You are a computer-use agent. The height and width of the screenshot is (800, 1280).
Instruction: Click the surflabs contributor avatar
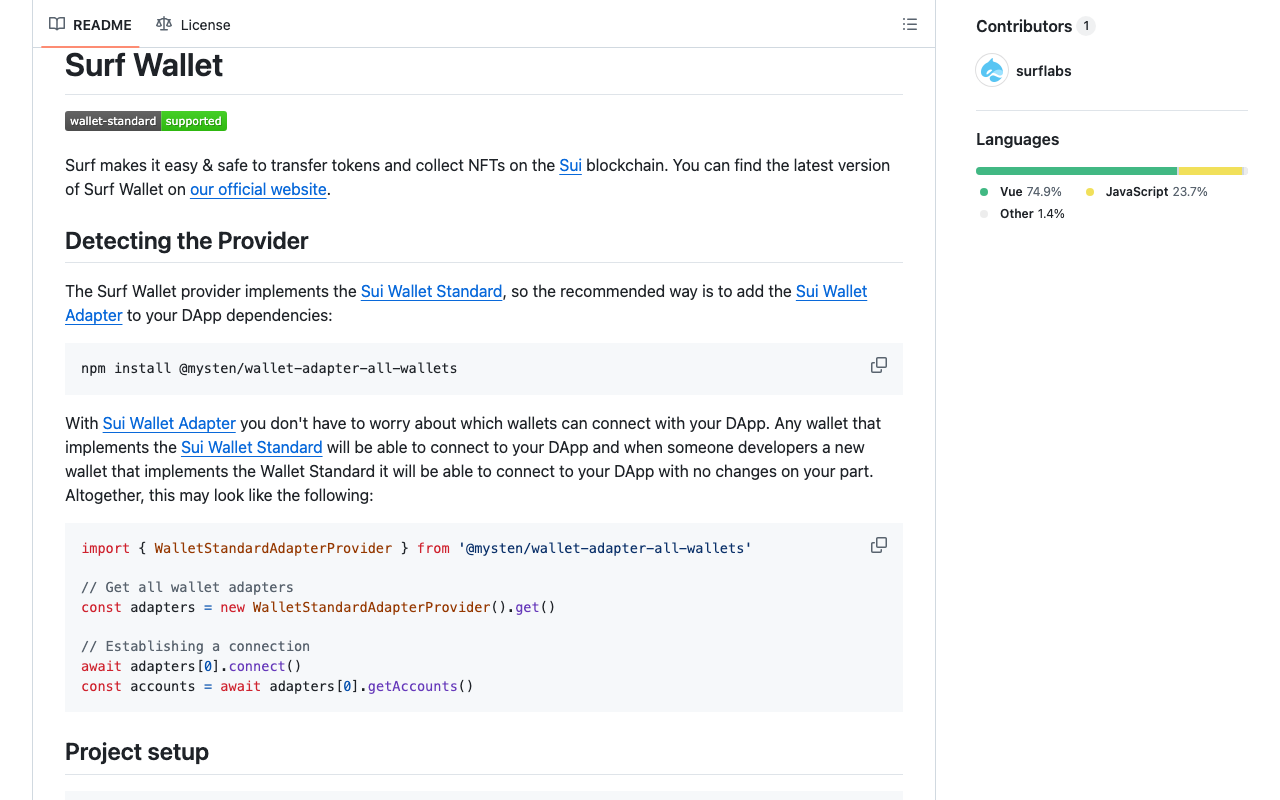992,71
